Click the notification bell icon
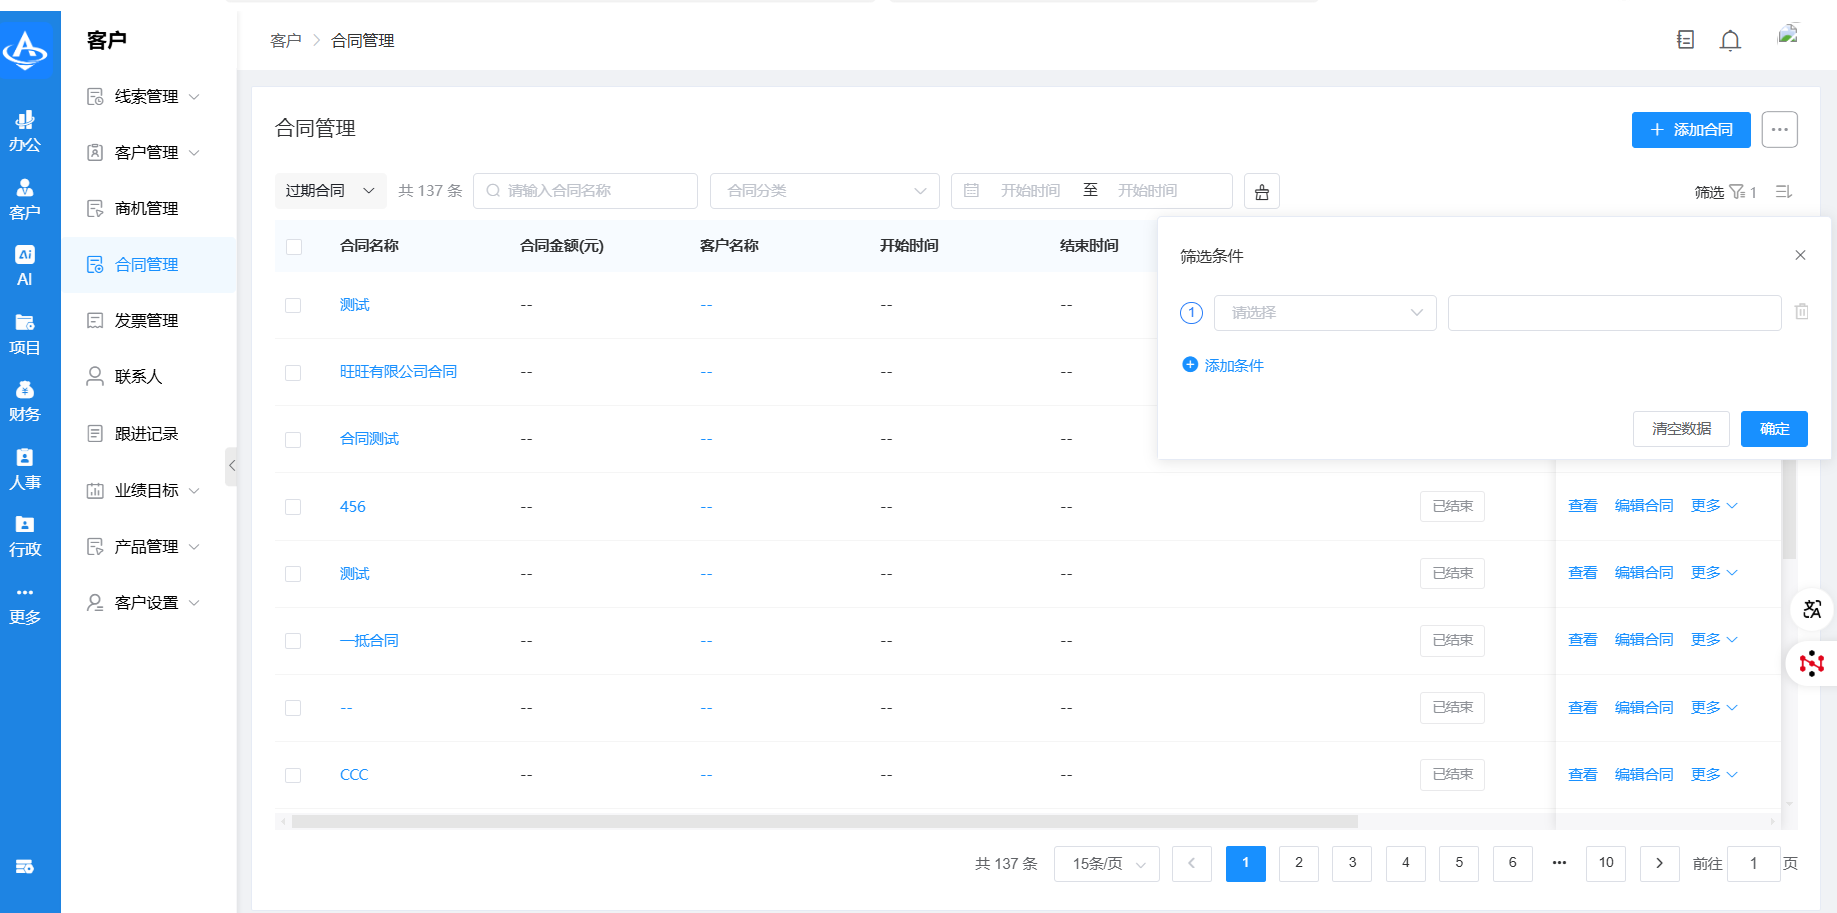 pyautogui.click(x=1730, y=40)
